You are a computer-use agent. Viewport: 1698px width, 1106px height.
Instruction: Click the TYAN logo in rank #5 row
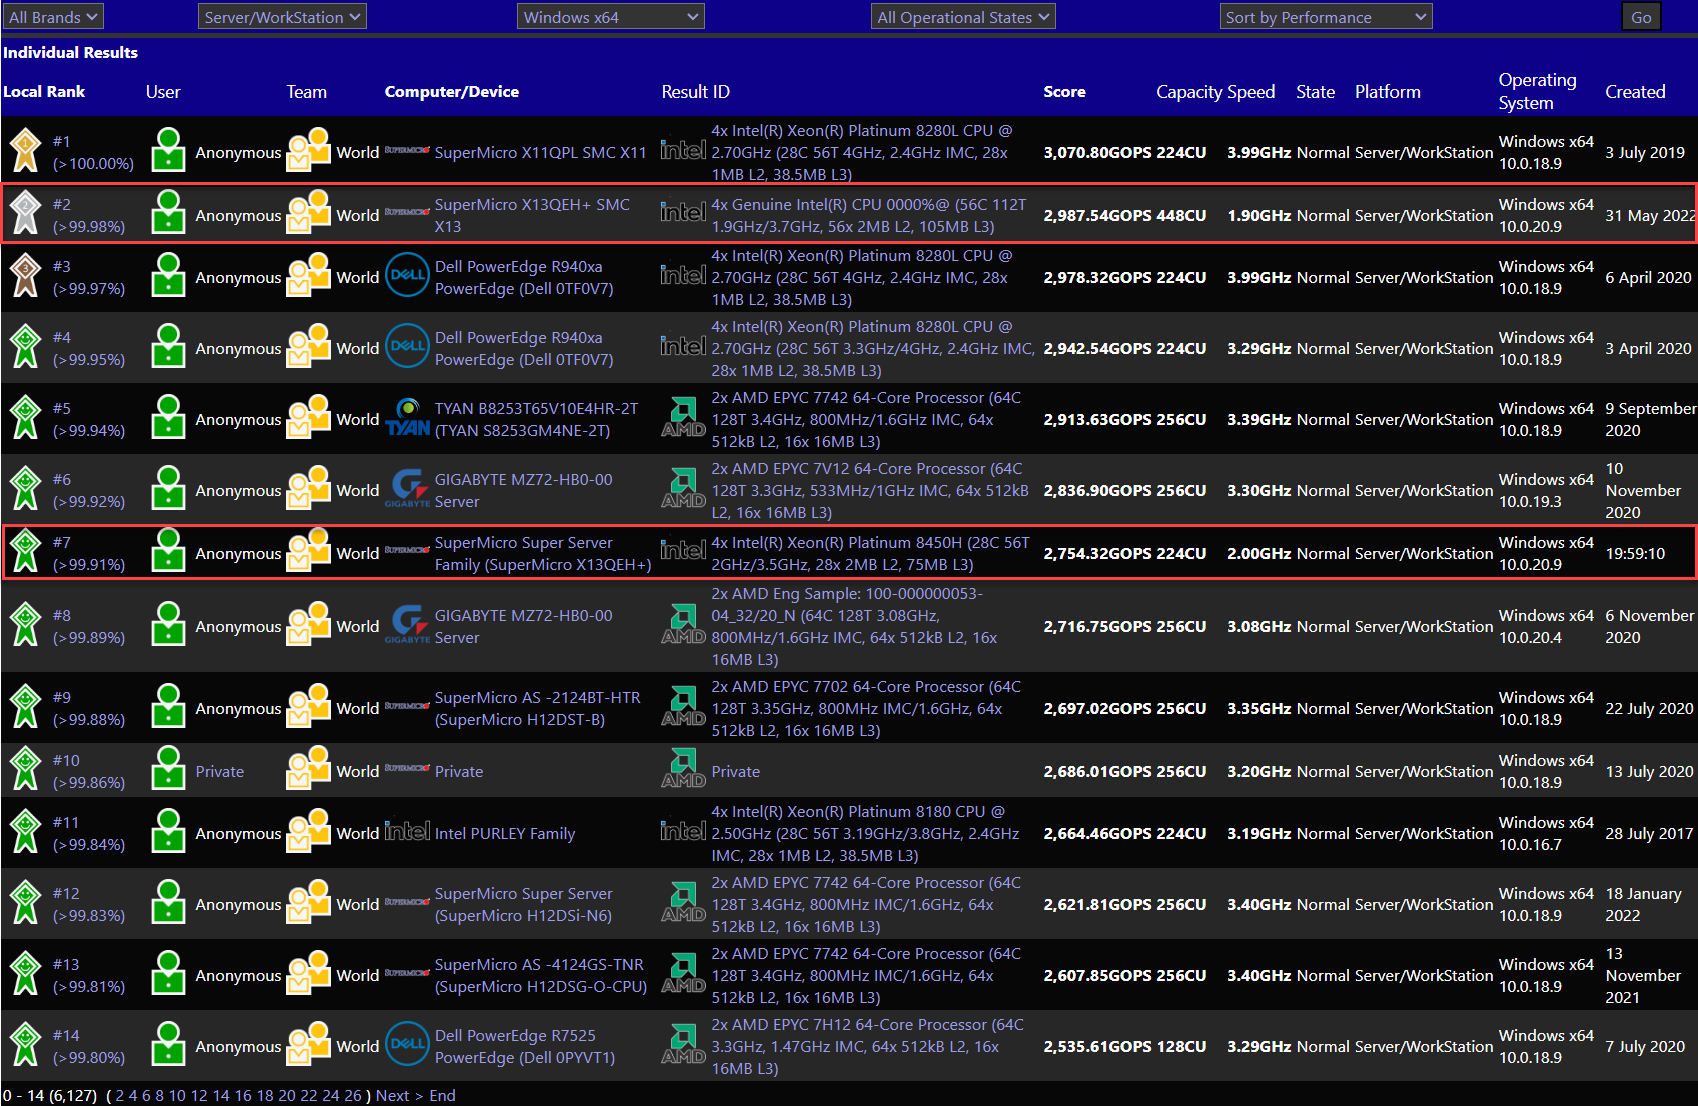point(407,418)
